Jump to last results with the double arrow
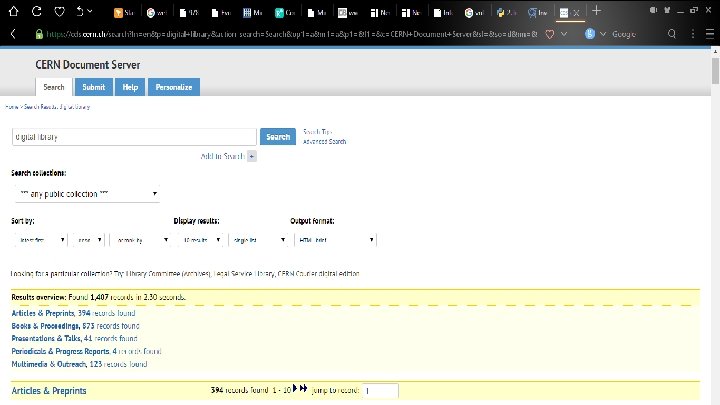This screenshot has width=720, height=405. click(x=303, y=388)
